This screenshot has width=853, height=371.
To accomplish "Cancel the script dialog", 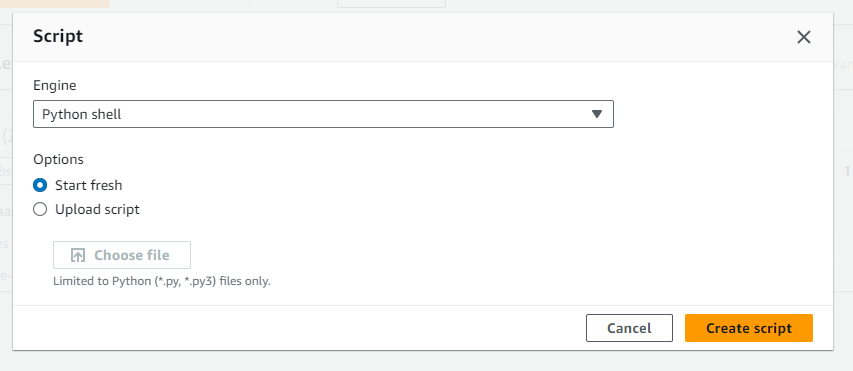I will tap(629, 328).
